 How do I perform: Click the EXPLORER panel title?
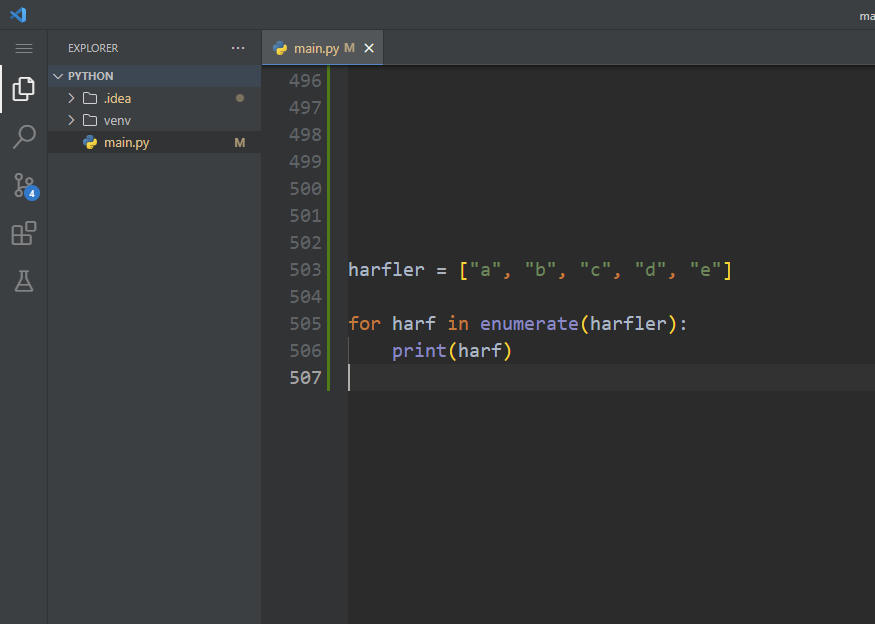click(93, 49)
